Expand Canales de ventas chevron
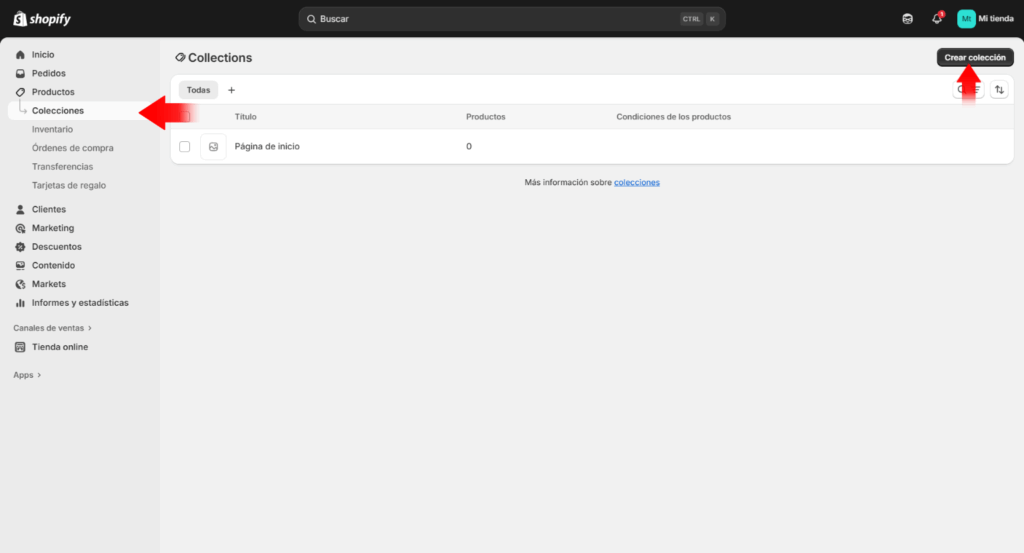This screenshot has height=553, width=1024. (x=90, y=328)
